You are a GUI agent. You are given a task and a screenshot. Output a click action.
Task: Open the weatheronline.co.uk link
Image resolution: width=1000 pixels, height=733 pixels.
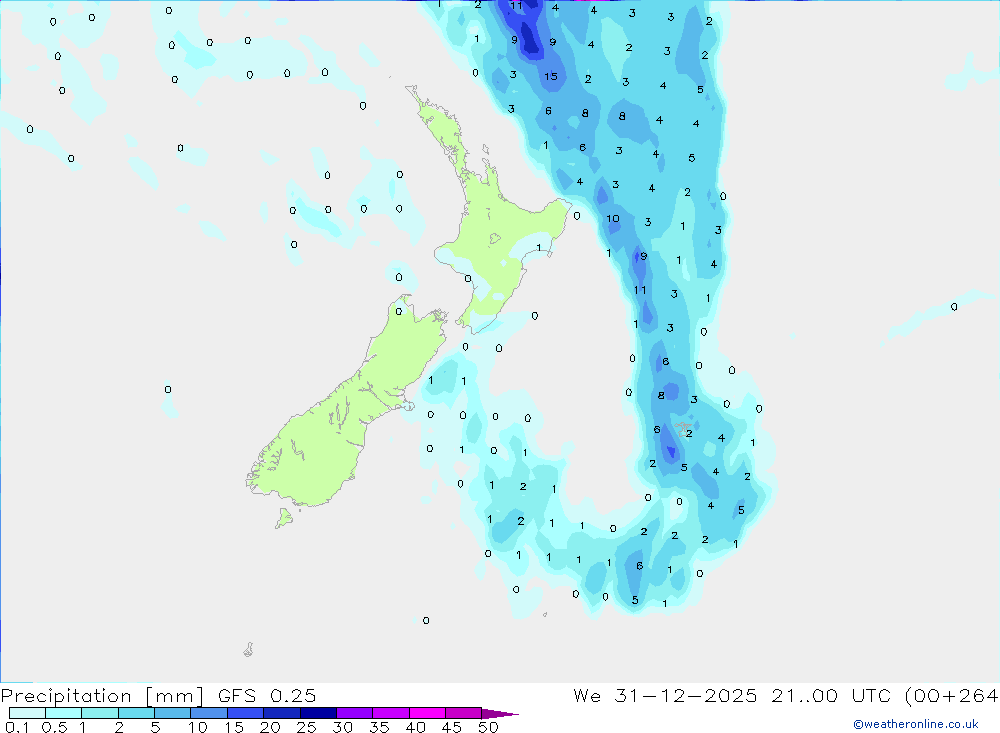916,724
